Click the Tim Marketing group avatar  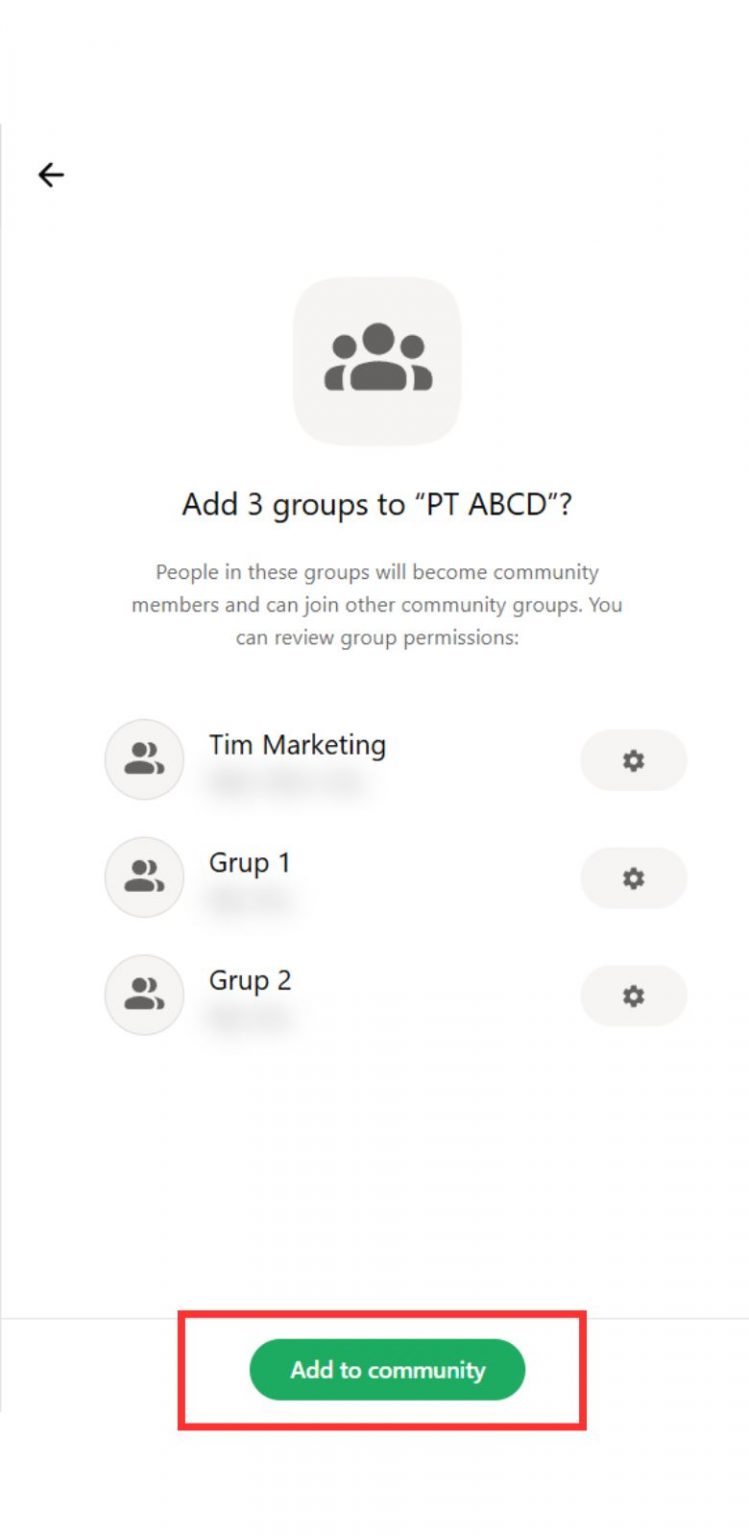coord(144,760)
